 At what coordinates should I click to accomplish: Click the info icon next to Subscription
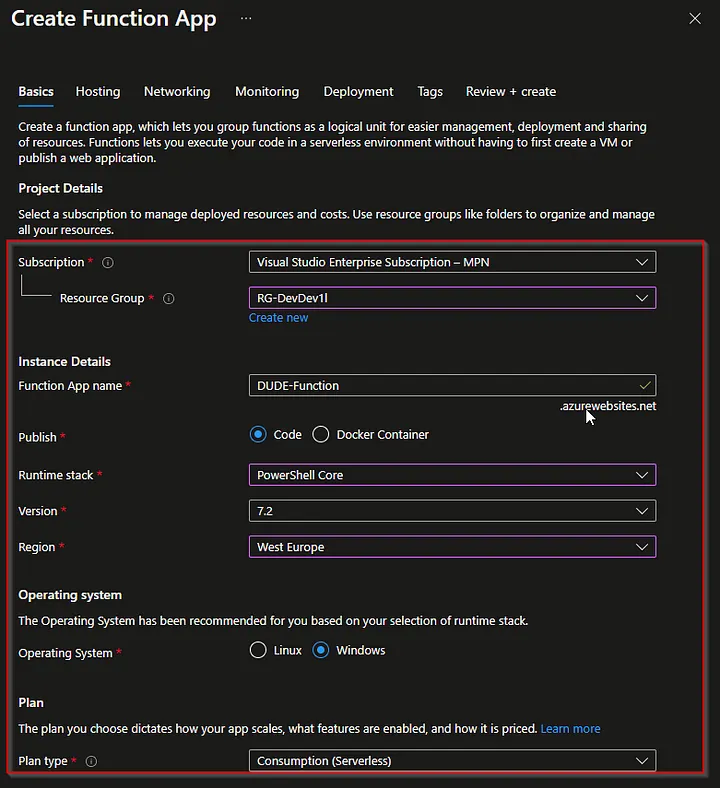[108, 263]
